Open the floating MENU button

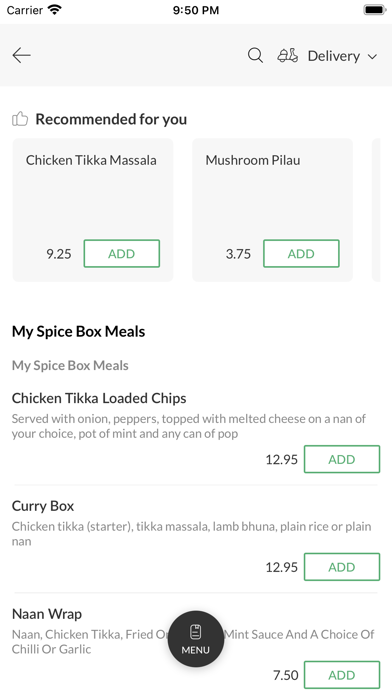click(196, 638)
